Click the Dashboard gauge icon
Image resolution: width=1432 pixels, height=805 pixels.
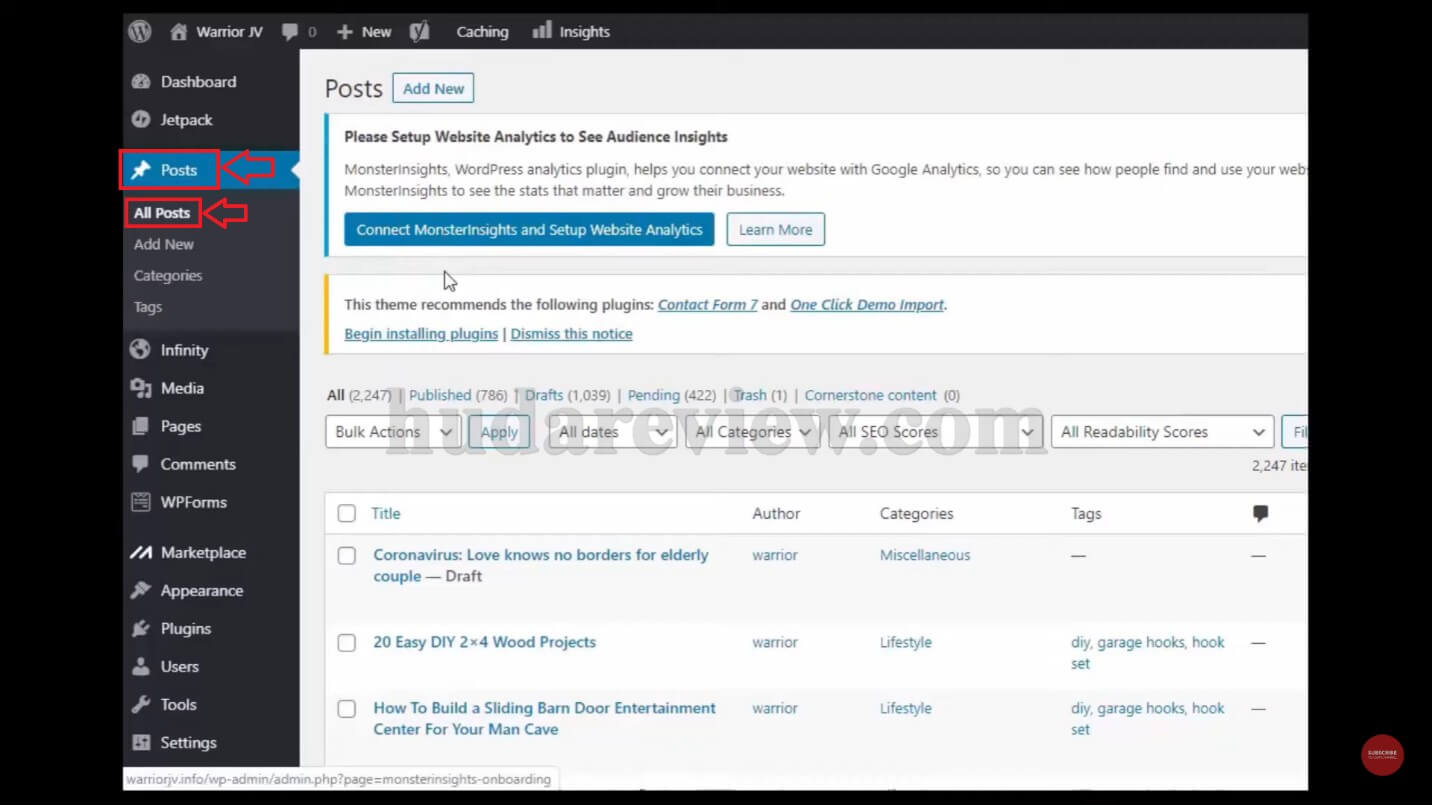(x=141, y=82)
